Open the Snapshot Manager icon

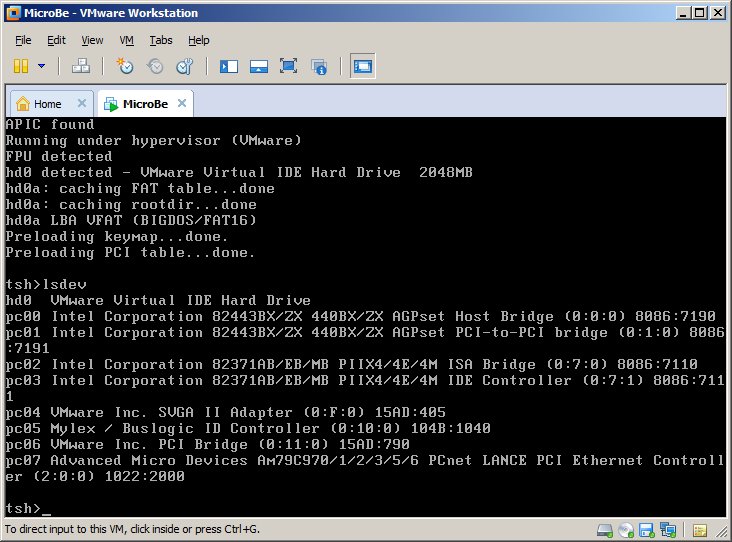[x=185, y=66]
